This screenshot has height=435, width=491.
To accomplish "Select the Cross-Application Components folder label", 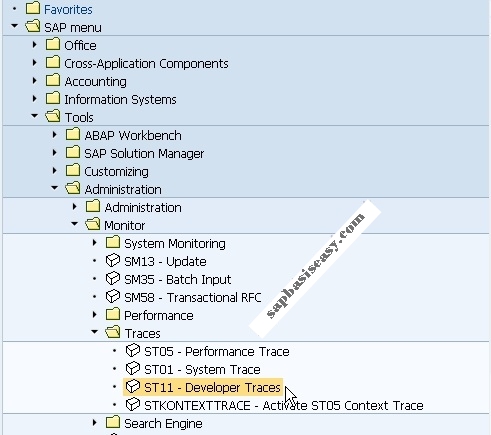I will click(x=146, y=64).
